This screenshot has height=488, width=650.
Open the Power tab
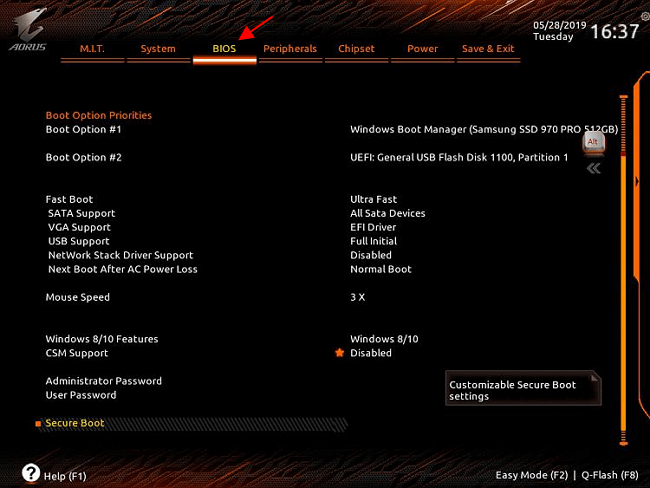(x=422, y=49)
